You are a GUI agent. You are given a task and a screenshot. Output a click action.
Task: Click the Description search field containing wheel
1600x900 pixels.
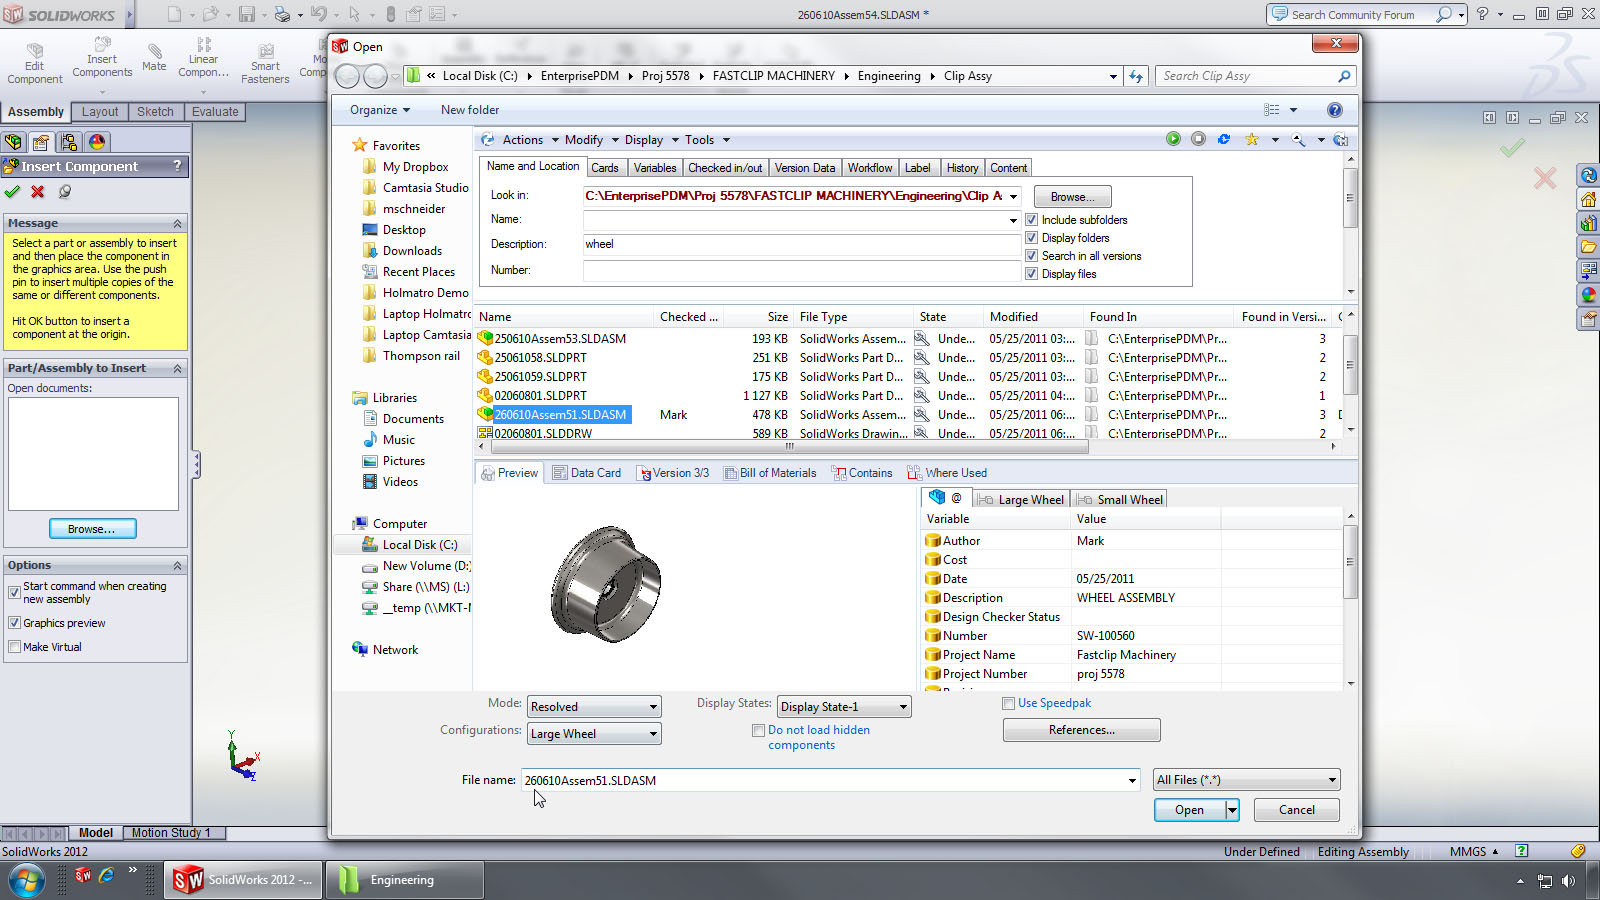800,244
